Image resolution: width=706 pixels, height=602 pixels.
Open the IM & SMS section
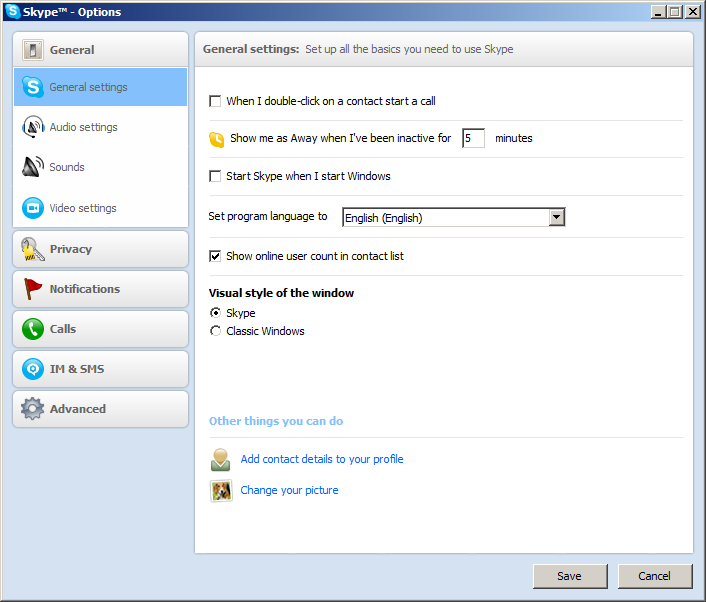click(100, 369)
